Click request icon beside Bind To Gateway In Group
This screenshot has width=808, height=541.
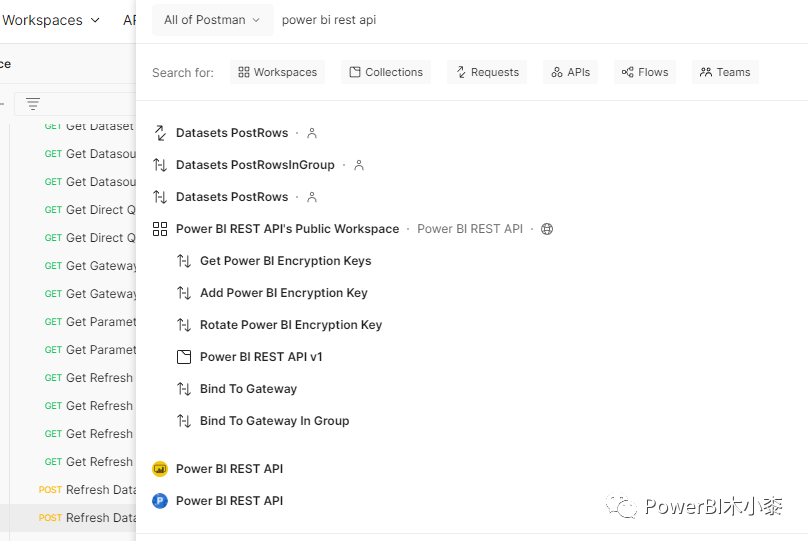pos(184,420)
